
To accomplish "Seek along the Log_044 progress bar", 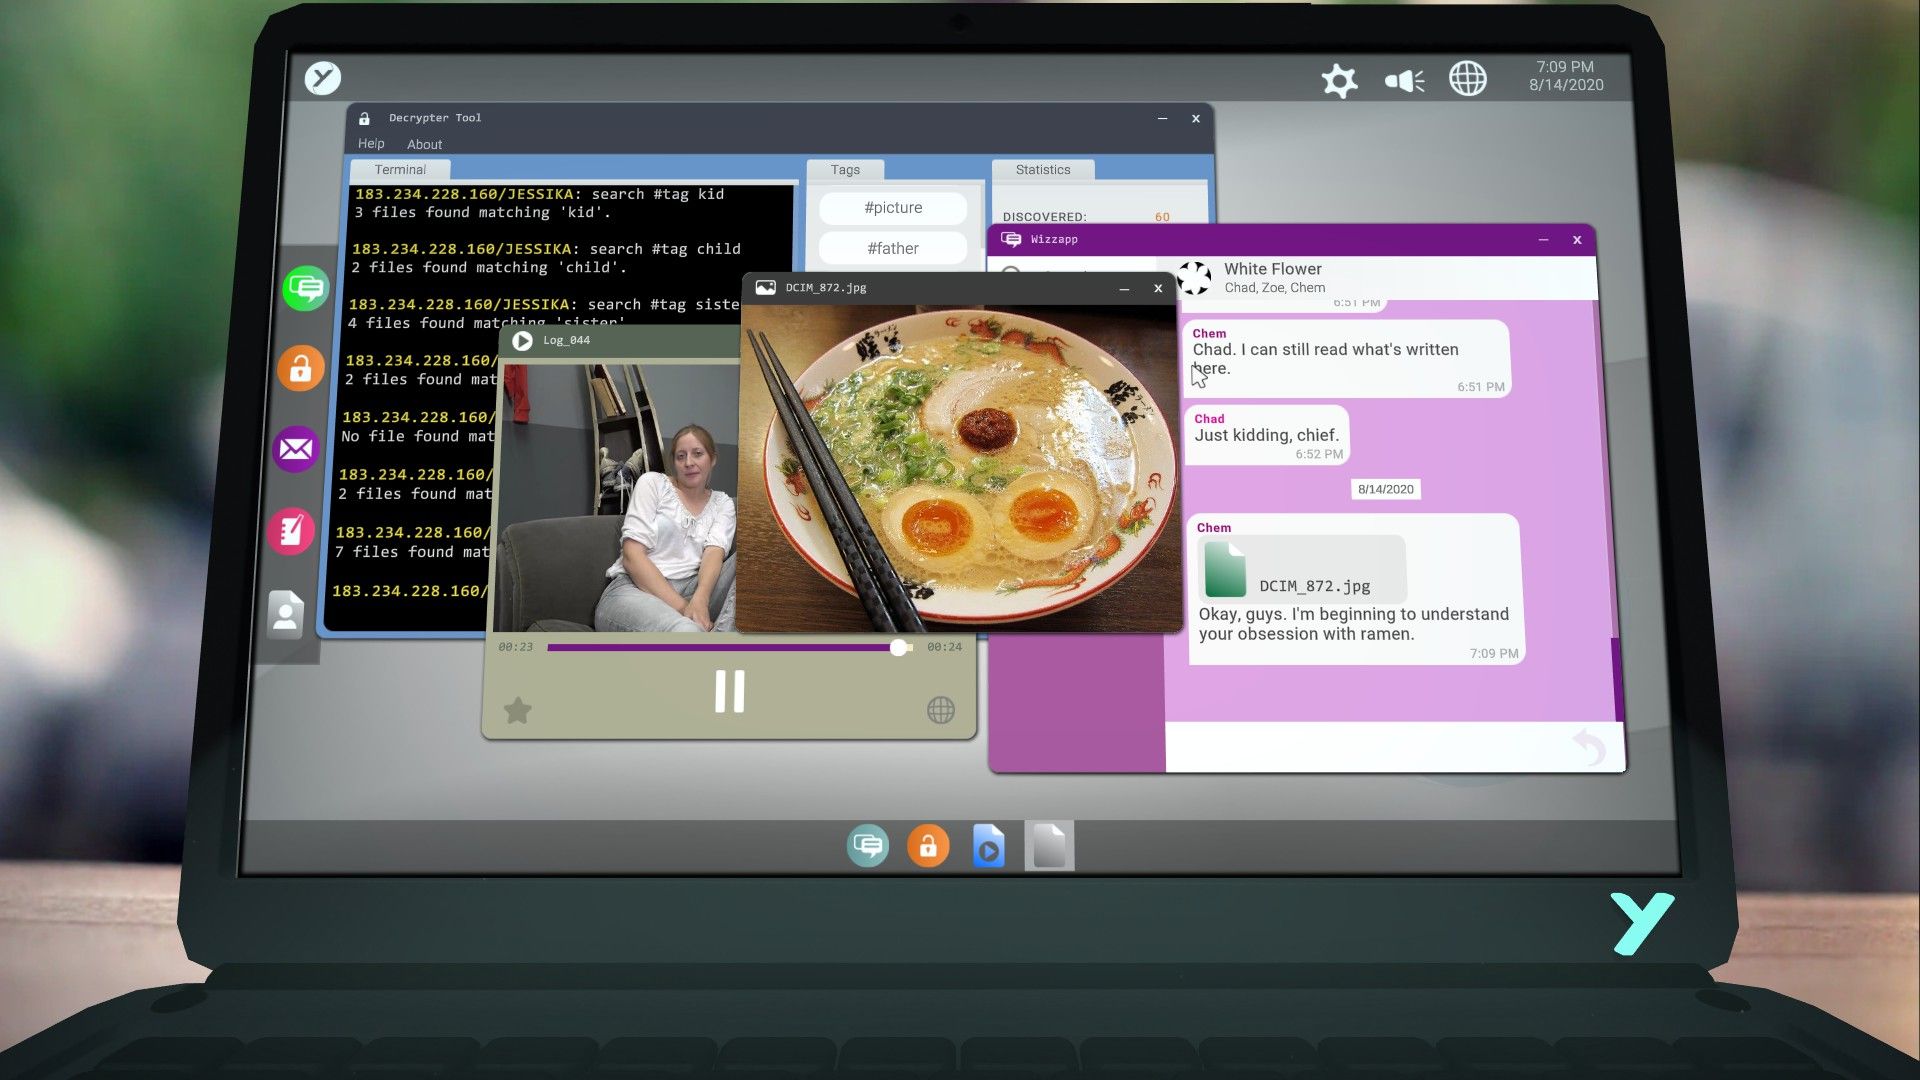I will click(729, 648).
